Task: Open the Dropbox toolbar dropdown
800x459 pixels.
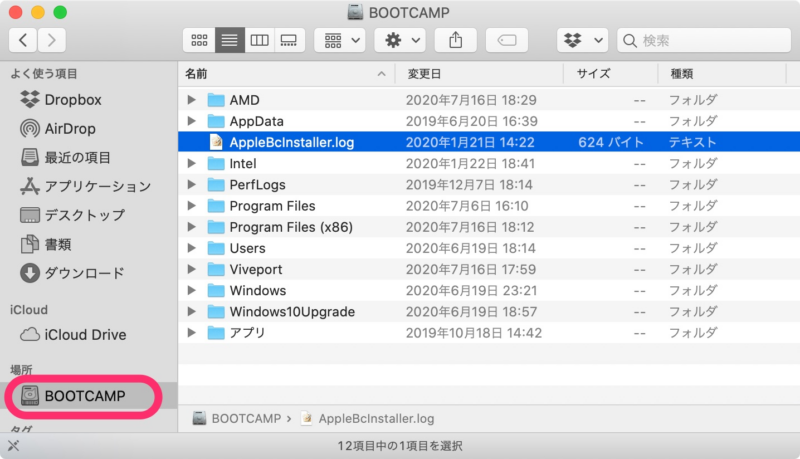Action: (x=583, y=40)
